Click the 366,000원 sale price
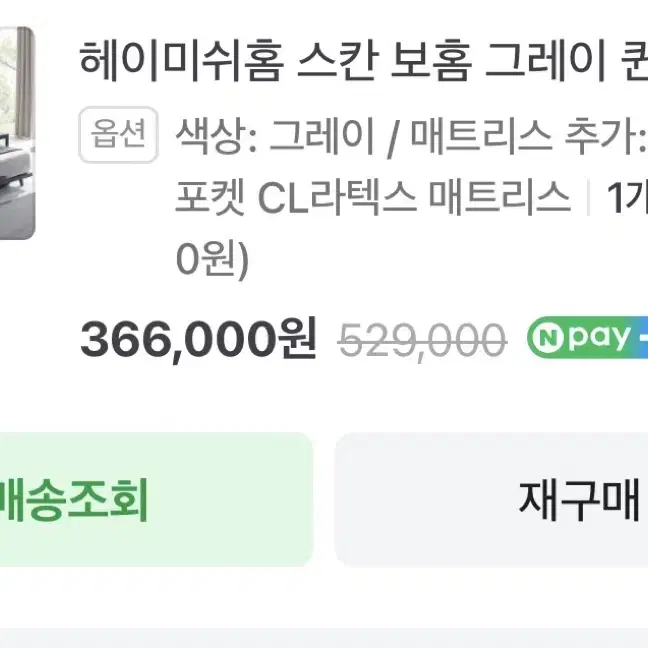 pos(198,339)
